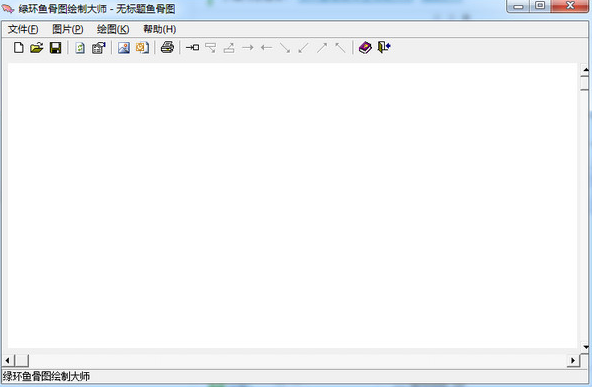Exit the program using door icon
The height and width of the screenshot is (387, 592).
[x=384, y=48]
